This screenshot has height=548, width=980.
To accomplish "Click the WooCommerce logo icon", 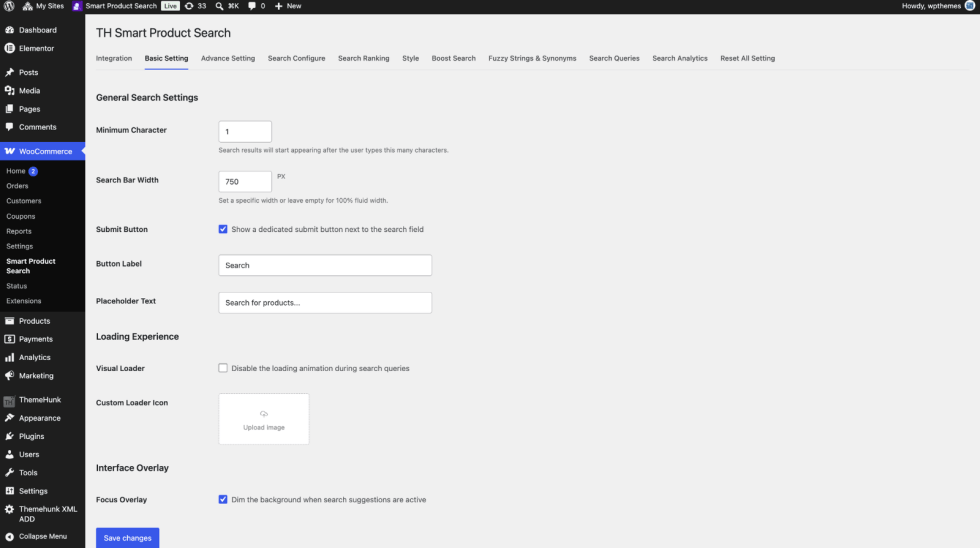I will [x=9, y=151].
